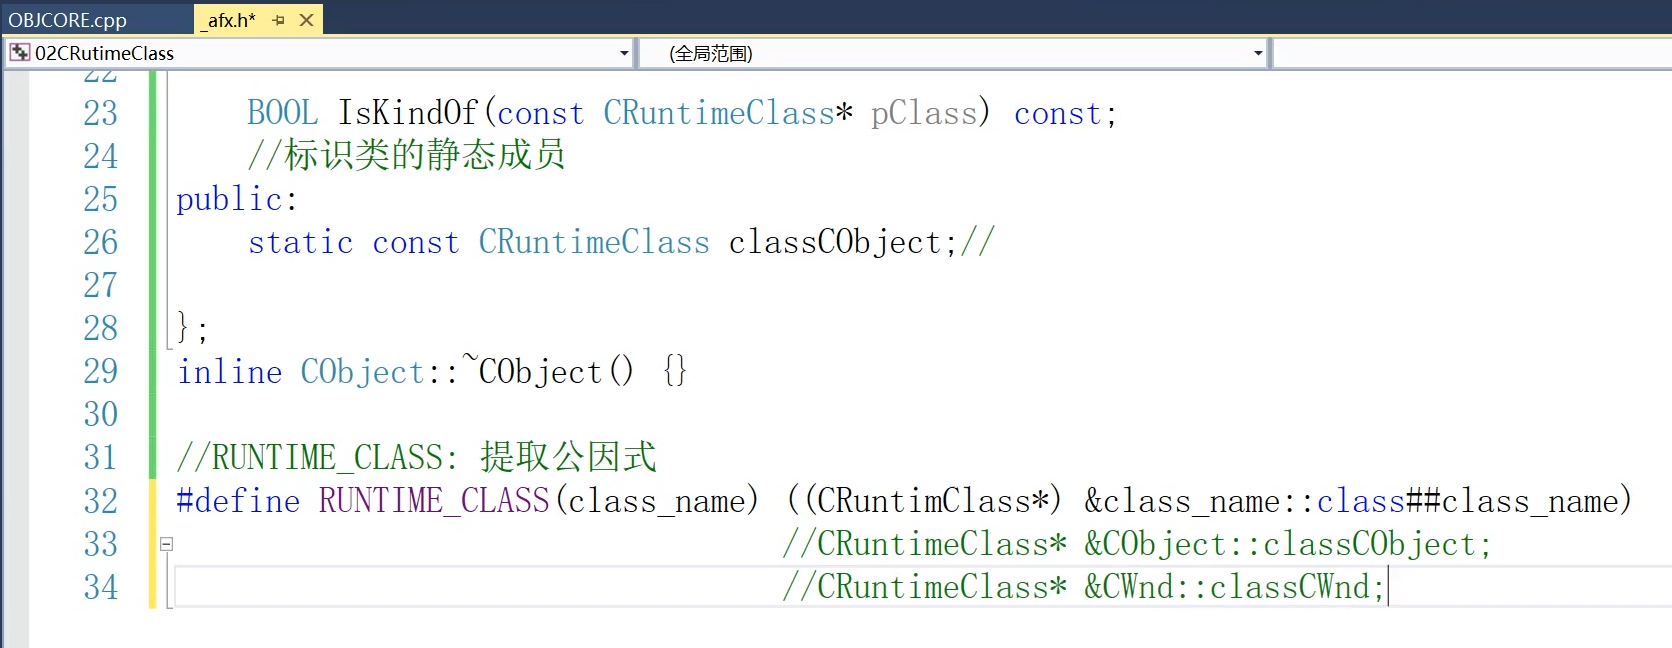Collapse the code block at line 33
The width and height of the screenshot is (1672, 648).
click(x=167, y=544)
